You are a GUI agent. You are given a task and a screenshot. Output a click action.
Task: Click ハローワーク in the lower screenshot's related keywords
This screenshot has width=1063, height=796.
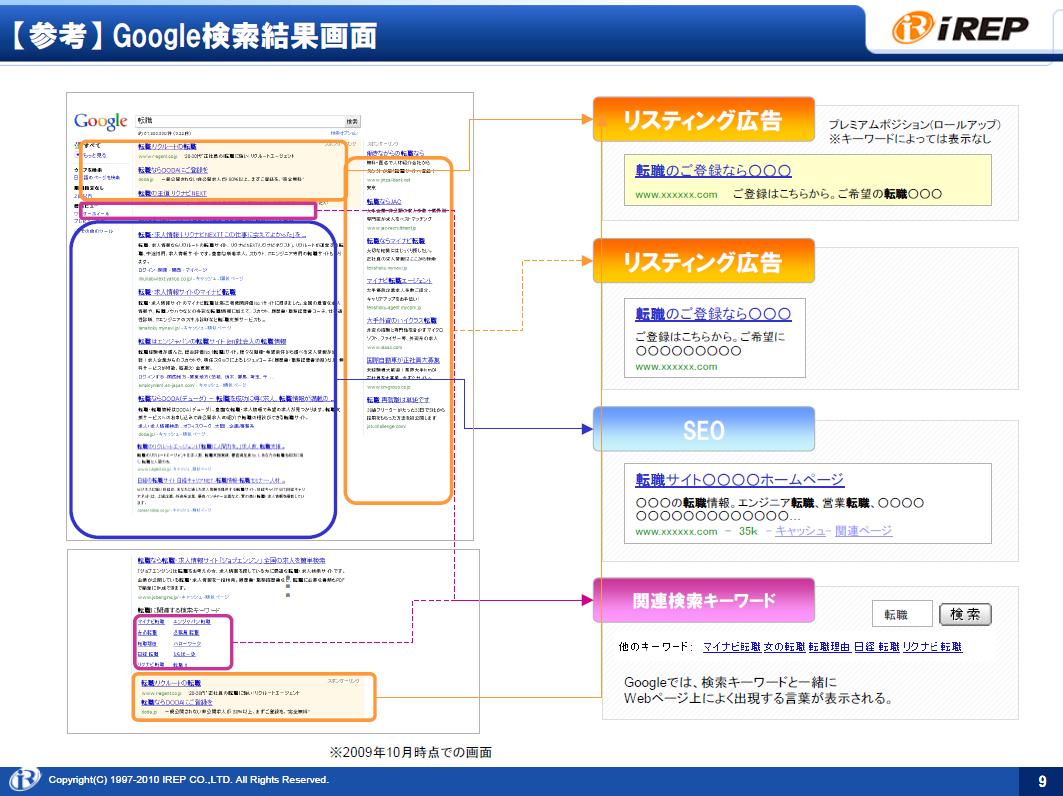click(x=187, y=643)
